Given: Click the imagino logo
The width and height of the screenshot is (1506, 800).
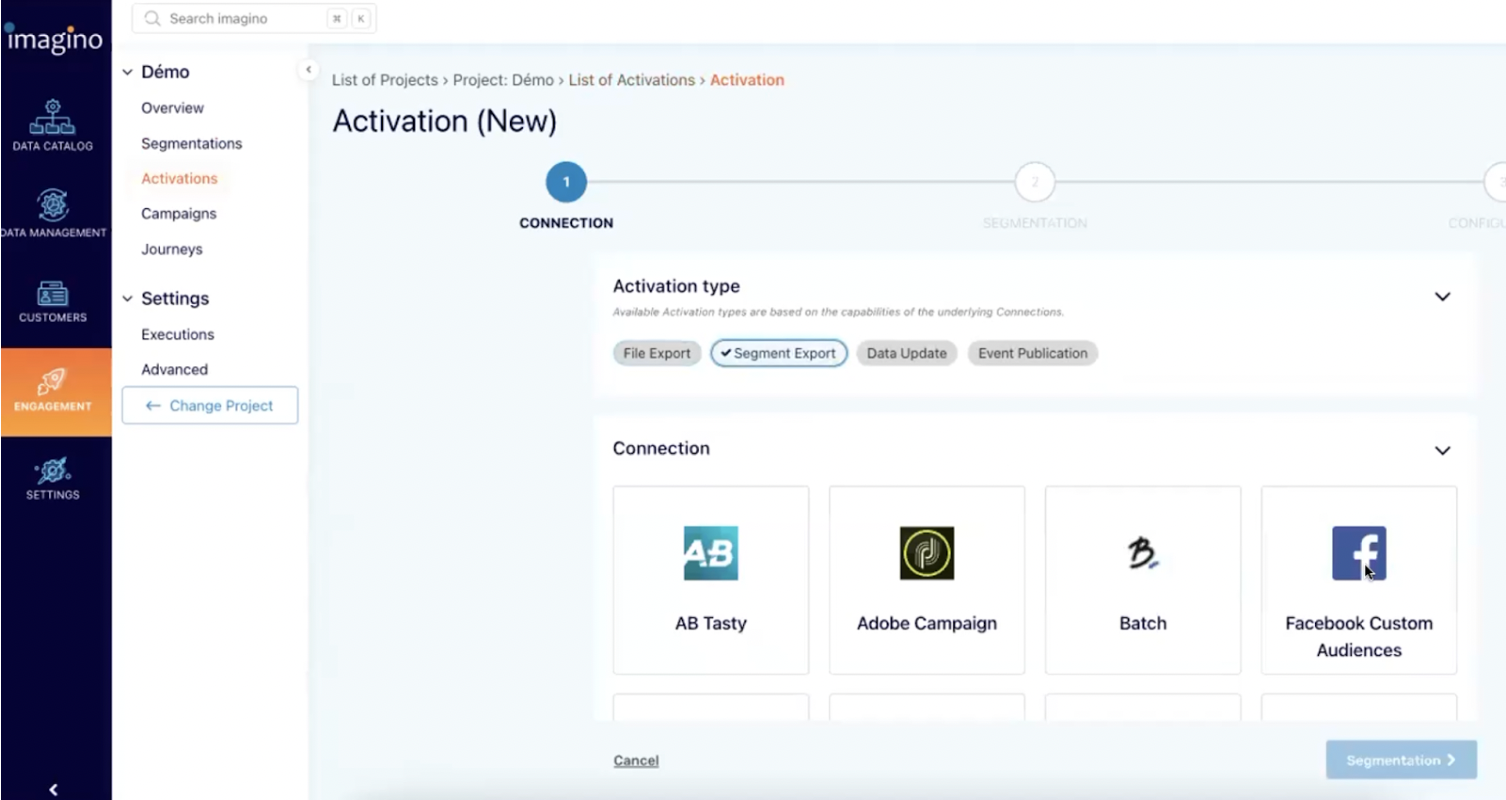Looking at the screenshot, I should [x=53, y=38].
